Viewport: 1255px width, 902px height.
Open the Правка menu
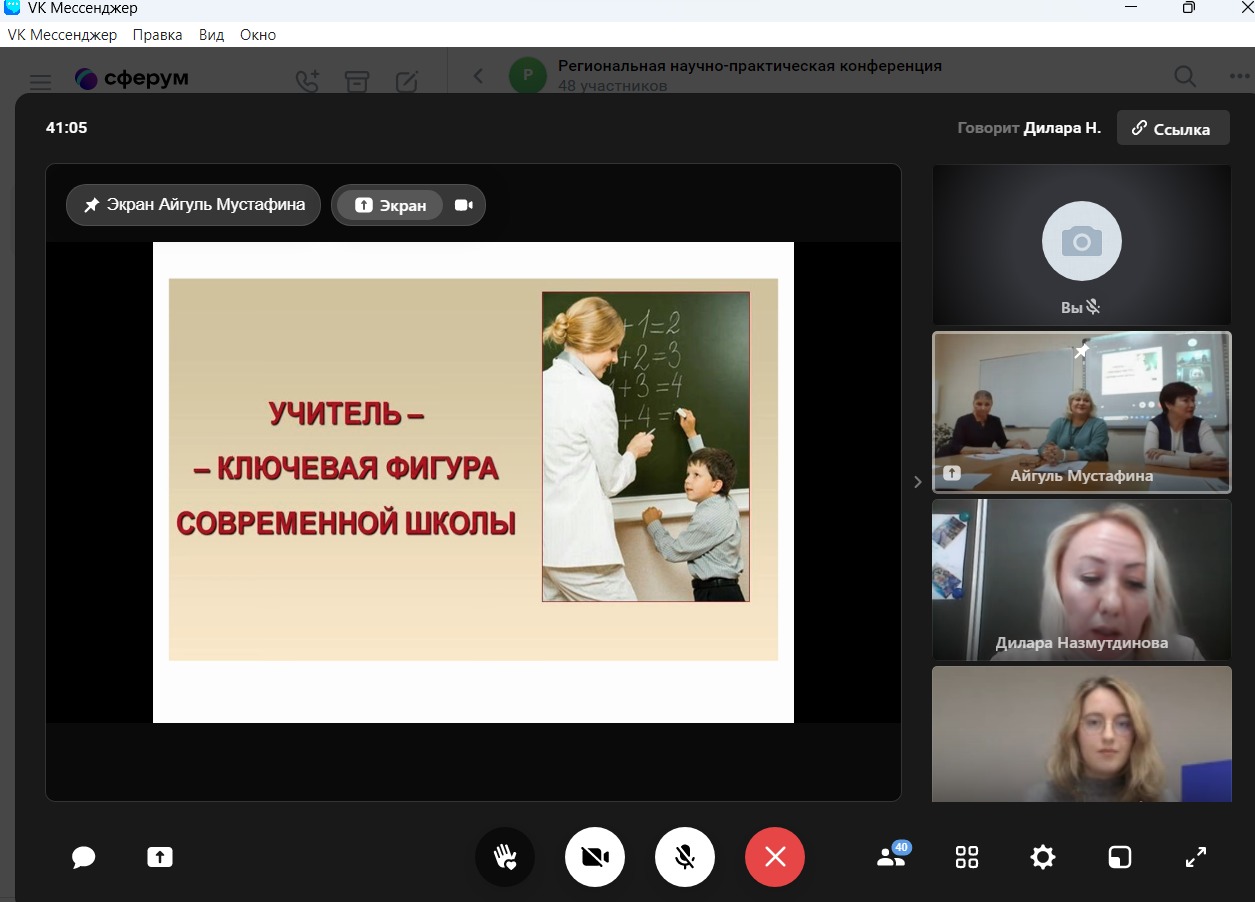[157, 35]
